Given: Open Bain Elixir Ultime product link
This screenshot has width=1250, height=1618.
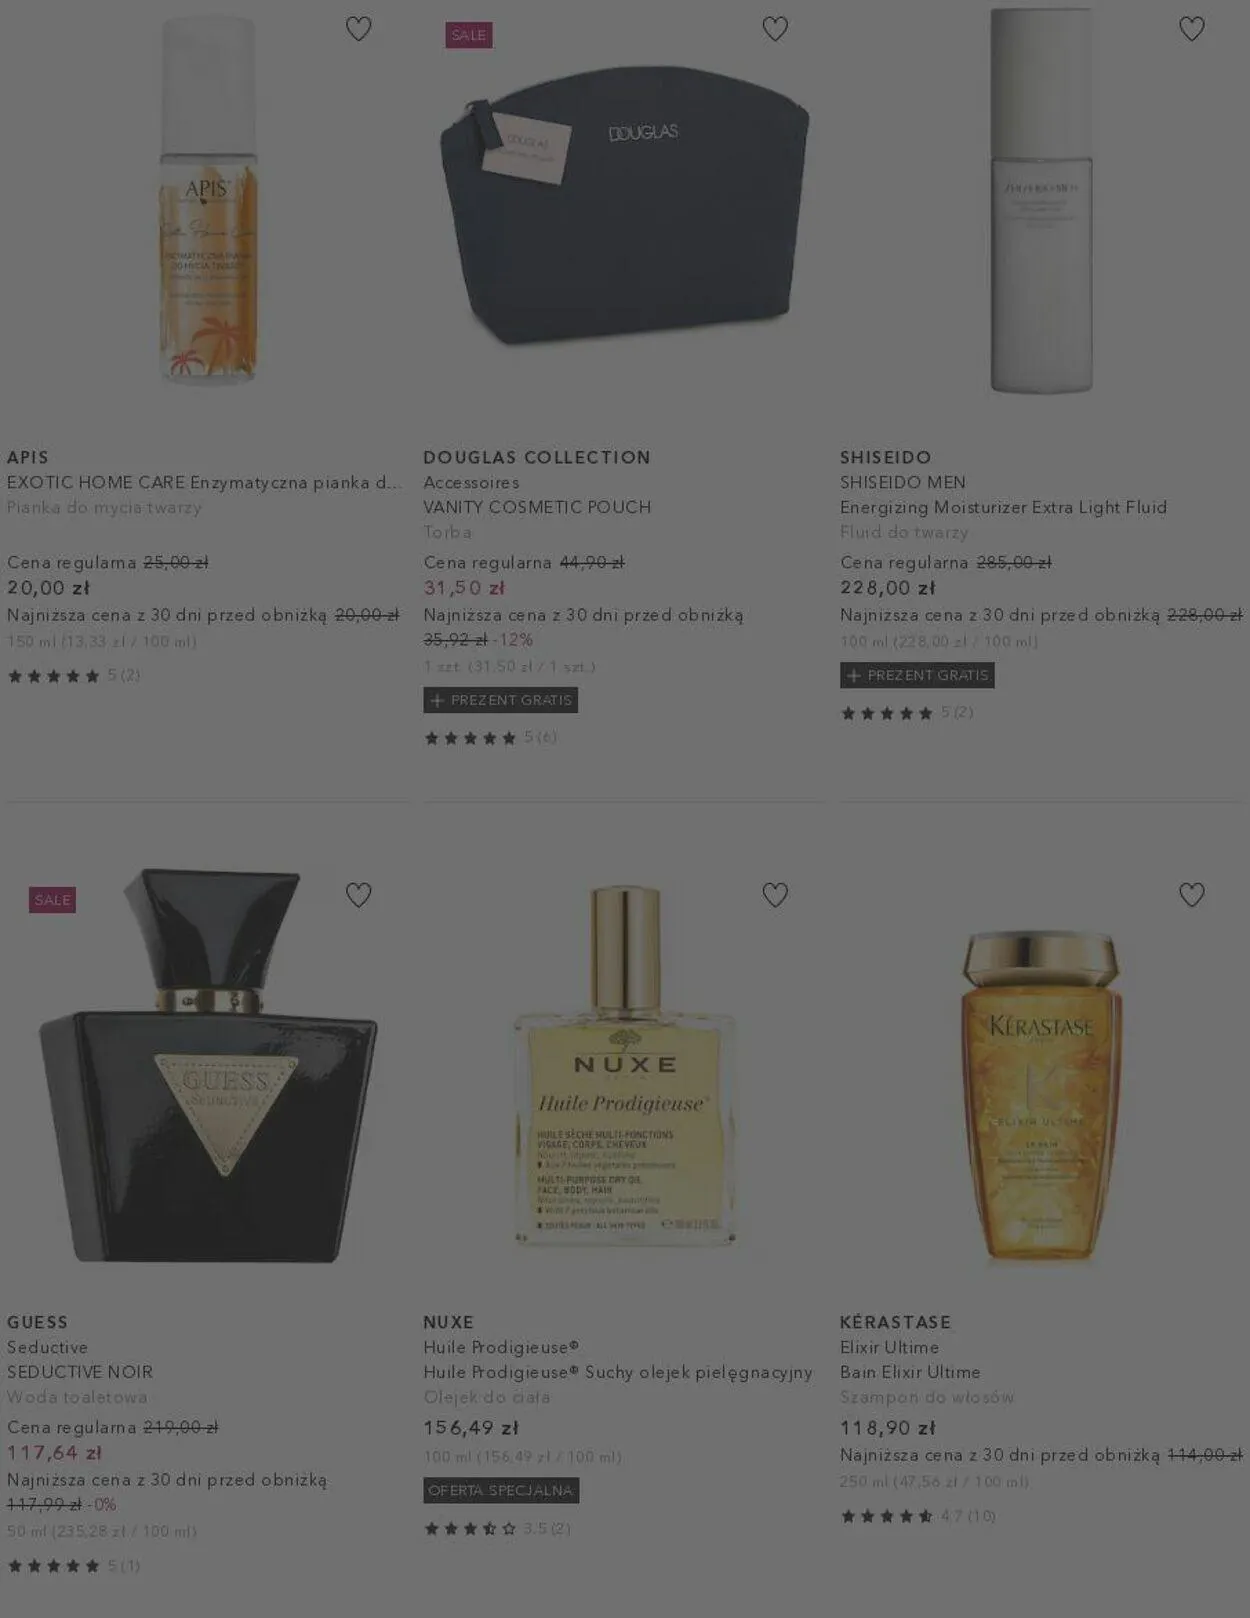Looking at the screenshot, I should click(x=910, y=1372).
